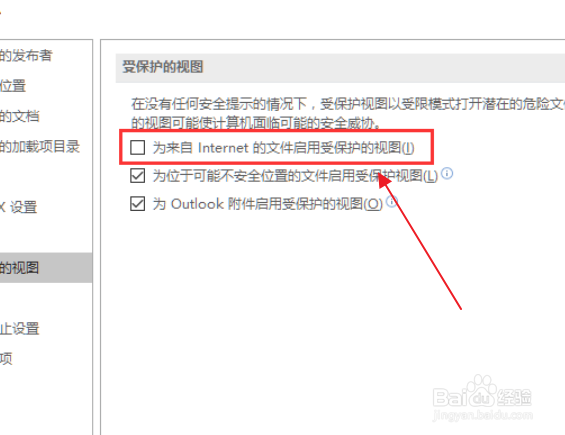Screen dimensions: 565x435
Task: Click the 为位于可能不安全位置 label text
Action: (295, 176)
